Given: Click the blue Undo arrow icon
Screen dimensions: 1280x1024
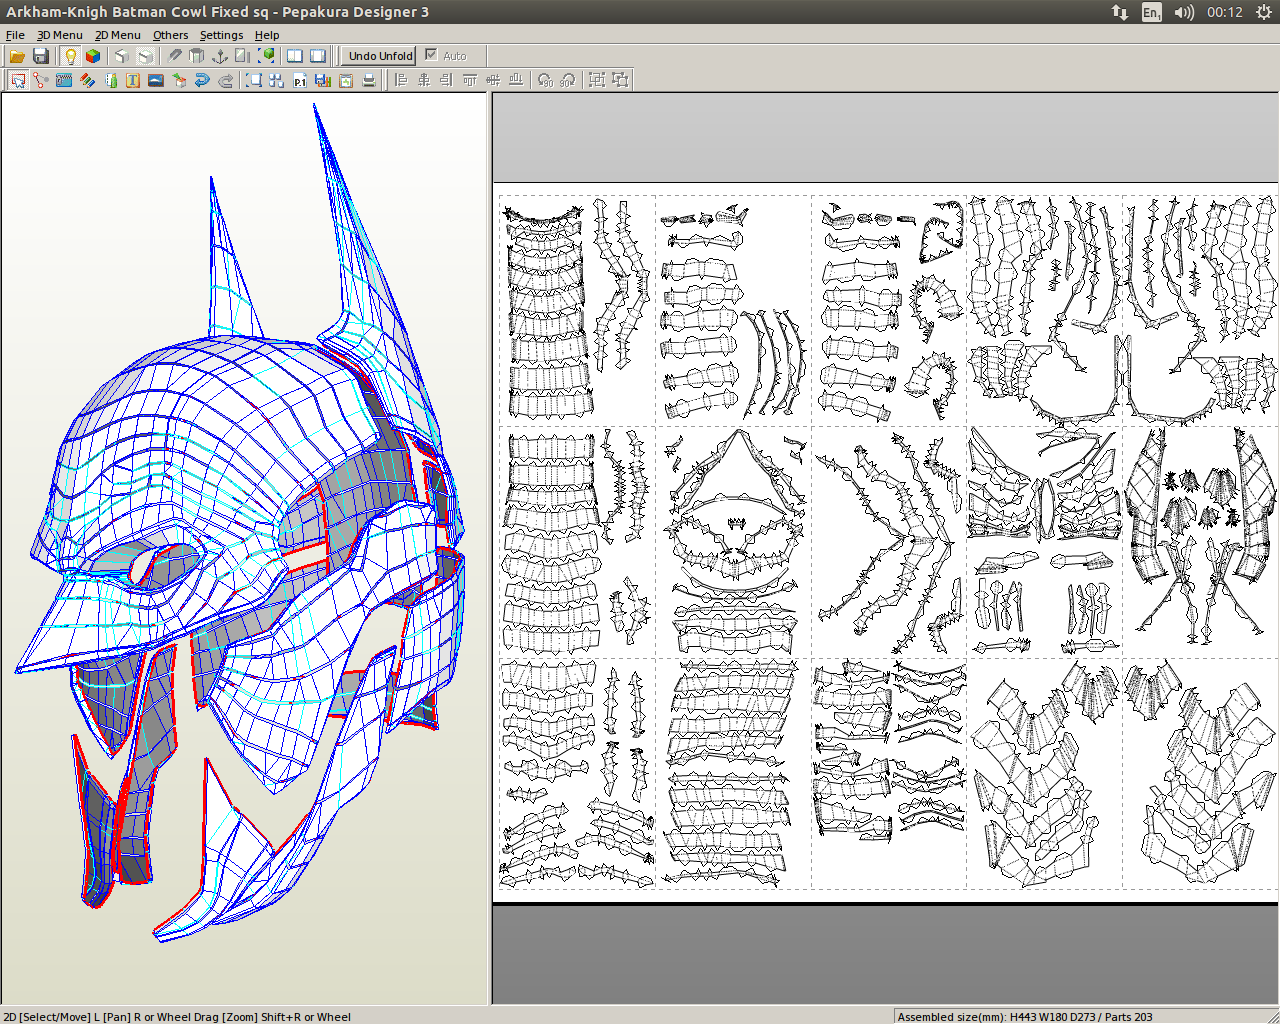Looking at the screenshot, I should (x=202, y=80).
